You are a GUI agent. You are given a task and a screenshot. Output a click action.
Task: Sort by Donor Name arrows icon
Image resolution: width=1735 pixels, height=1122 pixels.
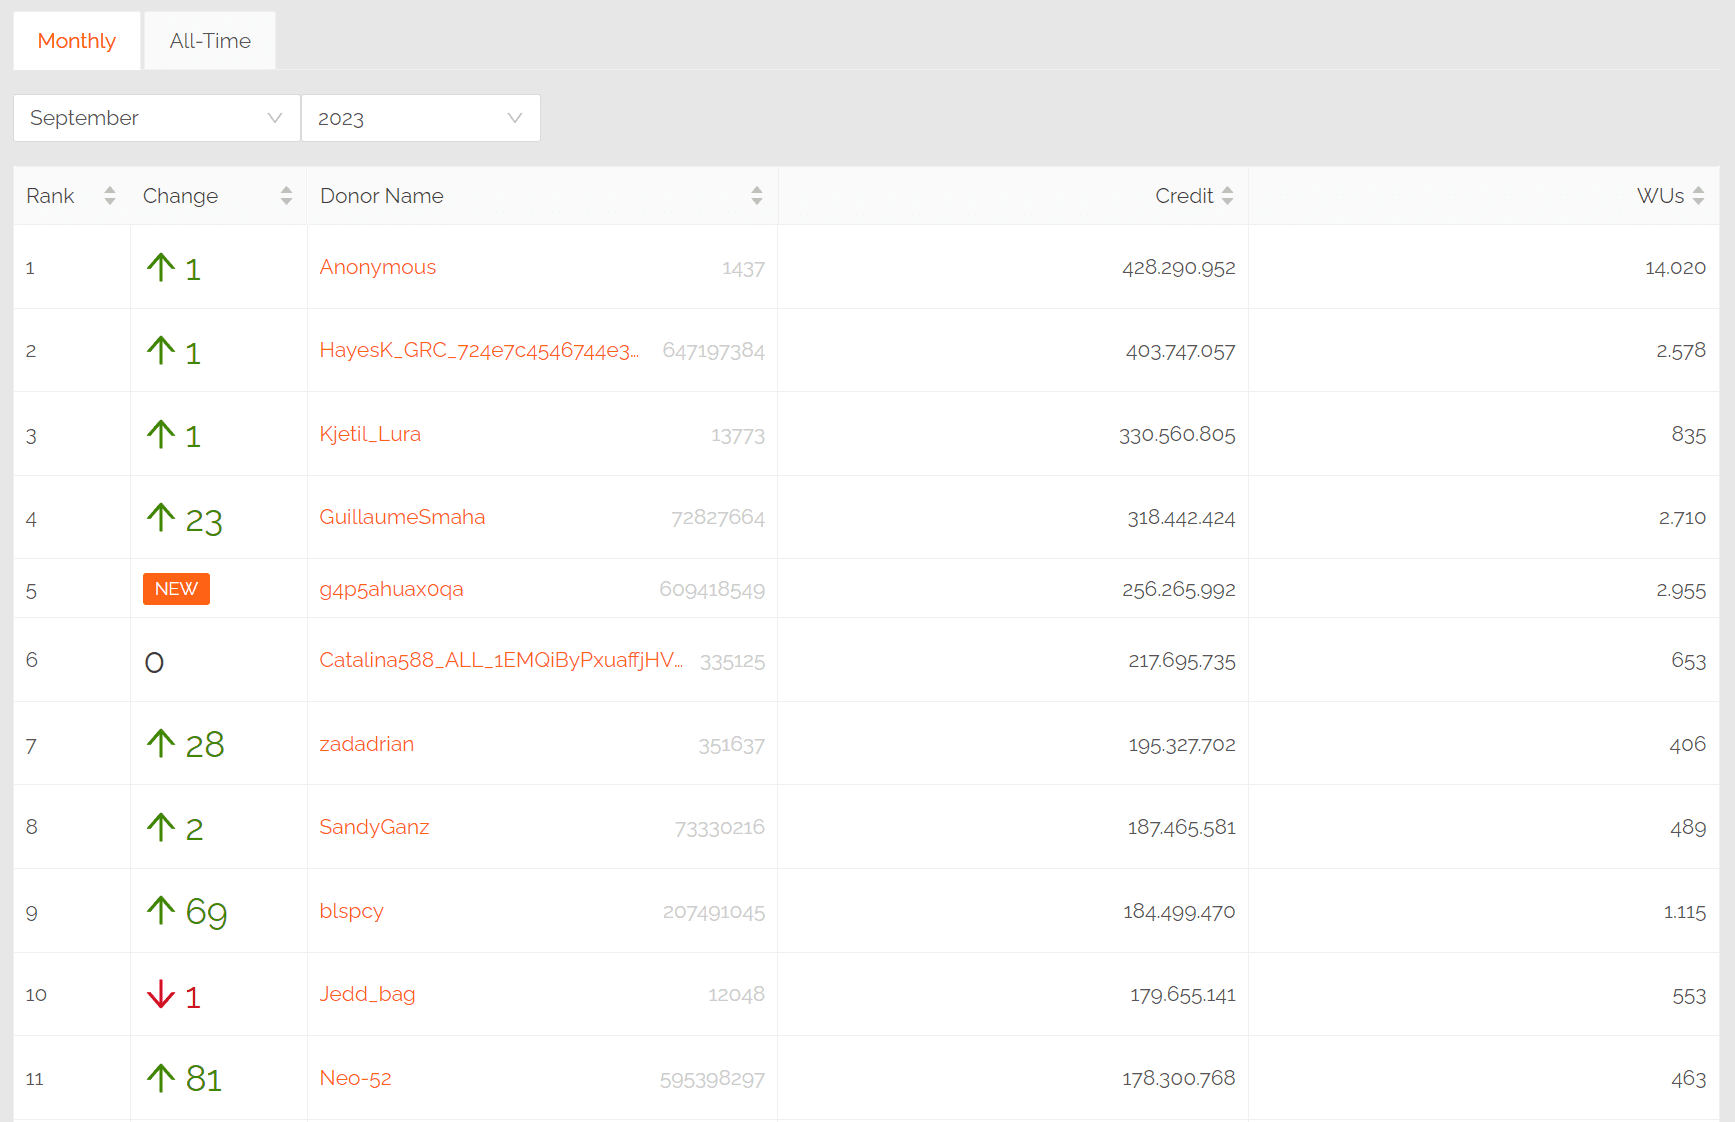[x=757, y=196]
